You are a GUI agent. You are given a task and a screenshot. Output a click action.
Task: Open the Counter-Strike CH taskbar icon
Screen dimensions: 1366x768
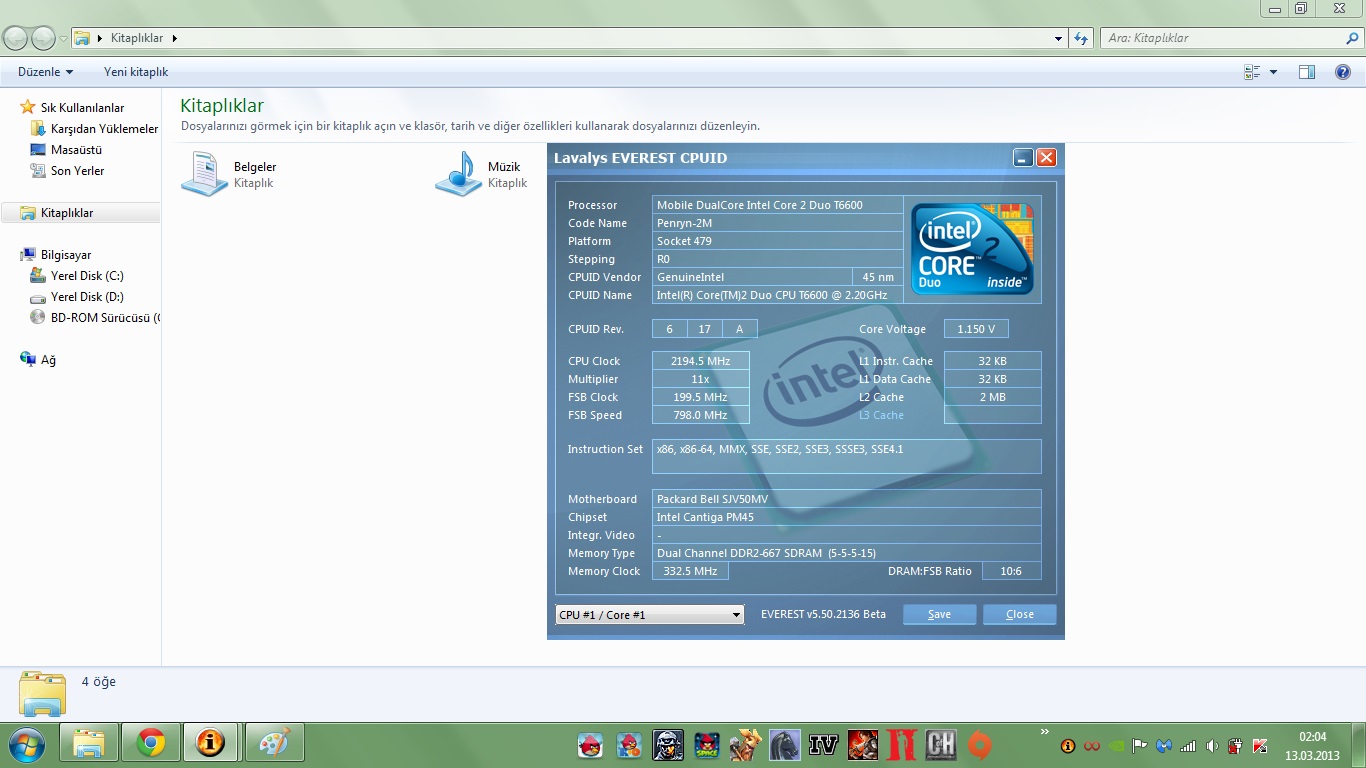pos(940,744)
